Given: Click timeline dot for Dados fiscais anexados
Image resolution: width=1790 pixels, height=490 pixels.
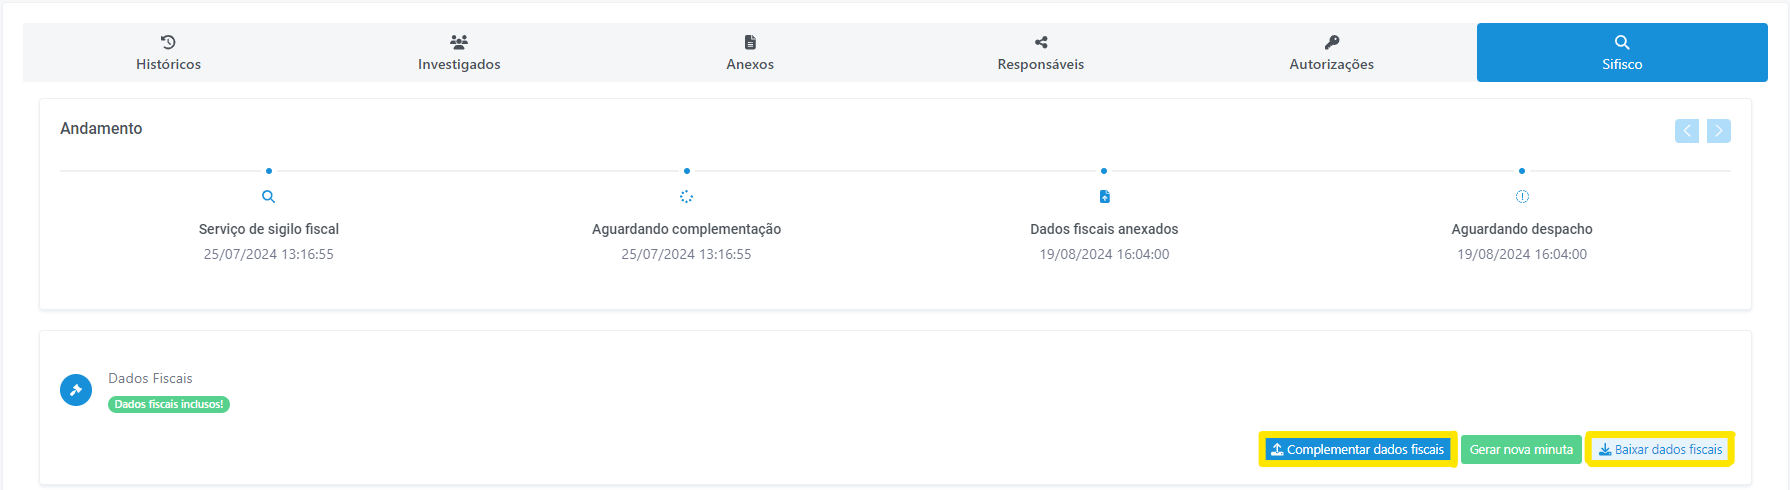Looking at the screenshot, I should point(1104,171).
